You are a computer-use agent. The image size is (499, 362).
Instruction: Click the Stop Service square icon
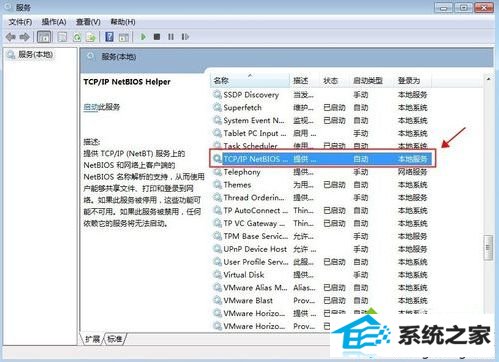(x=157, y=37)
